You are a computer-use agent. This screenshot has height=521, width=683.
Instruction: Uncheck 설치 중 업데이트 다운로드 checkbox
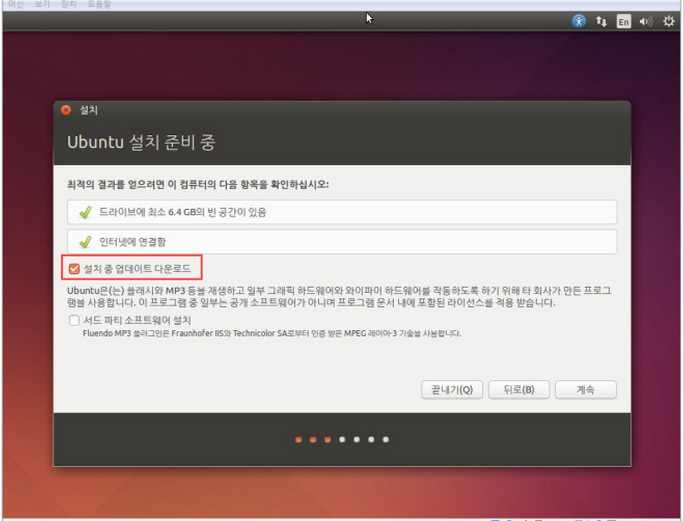(x=74, y=268)
